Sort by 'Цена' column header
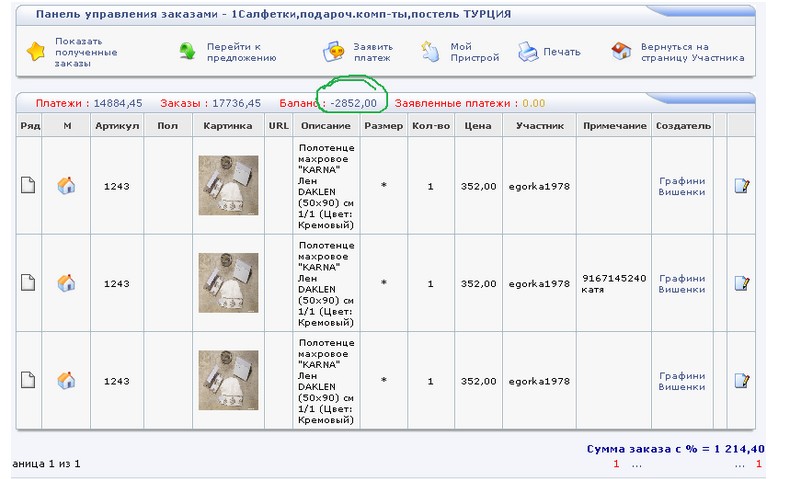 [x=476, y=126]
